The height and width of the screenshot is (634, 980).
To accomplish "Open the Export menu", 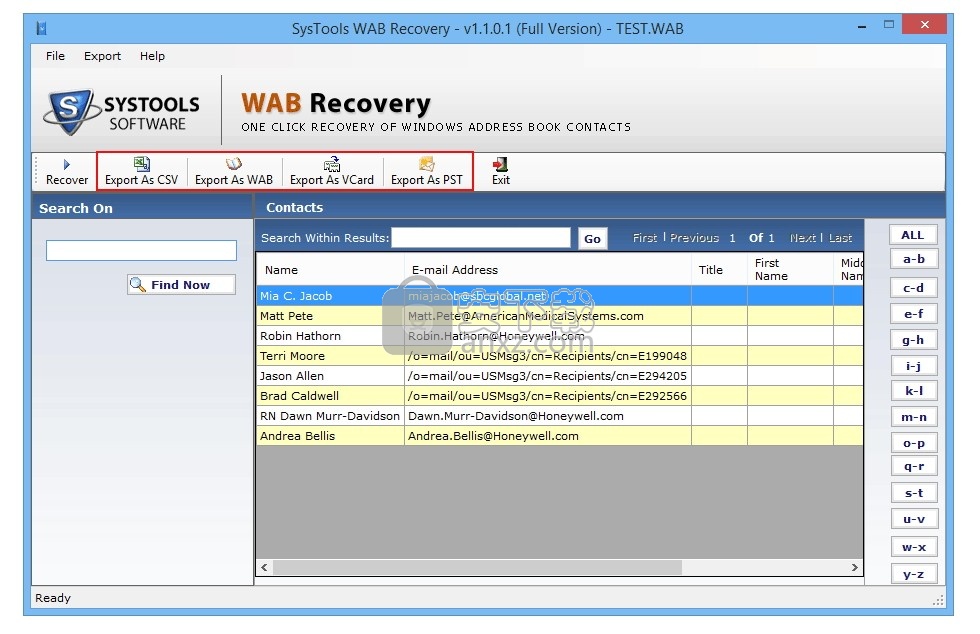I will (x=102, y=56).
